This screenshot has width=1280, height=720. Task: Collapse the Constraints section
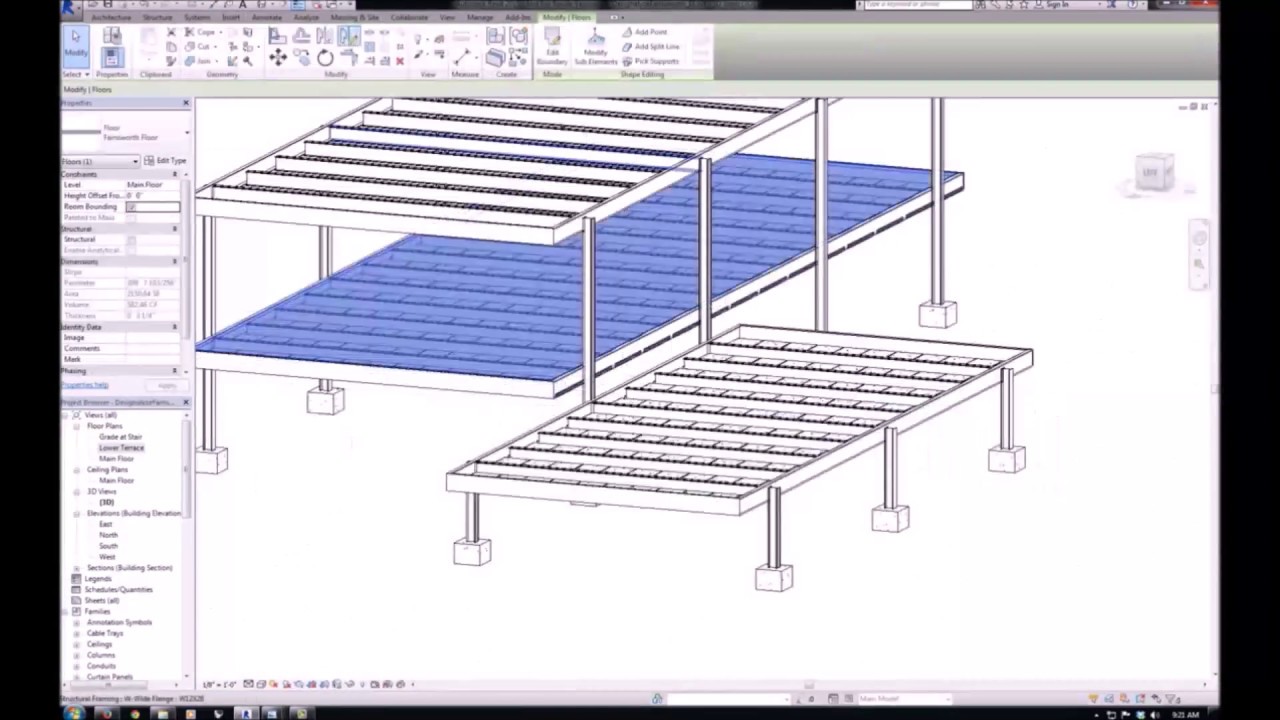[x=174, y=174]
